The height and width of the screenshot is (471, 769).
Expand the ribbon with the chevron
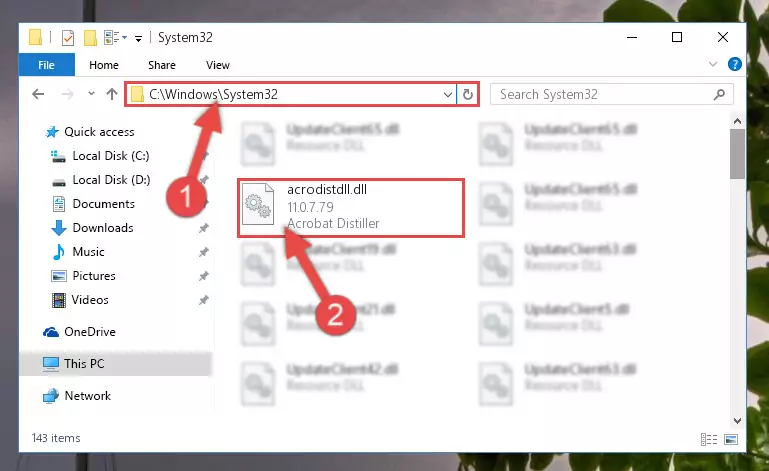pos(713,64)
